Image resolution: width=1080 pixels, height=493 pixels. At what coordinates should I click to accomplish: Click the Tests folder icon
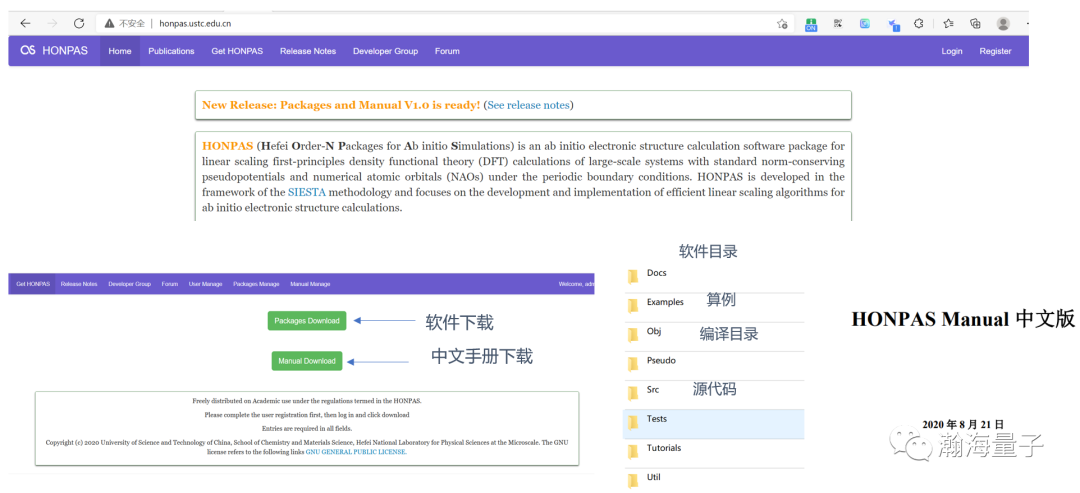633,422
